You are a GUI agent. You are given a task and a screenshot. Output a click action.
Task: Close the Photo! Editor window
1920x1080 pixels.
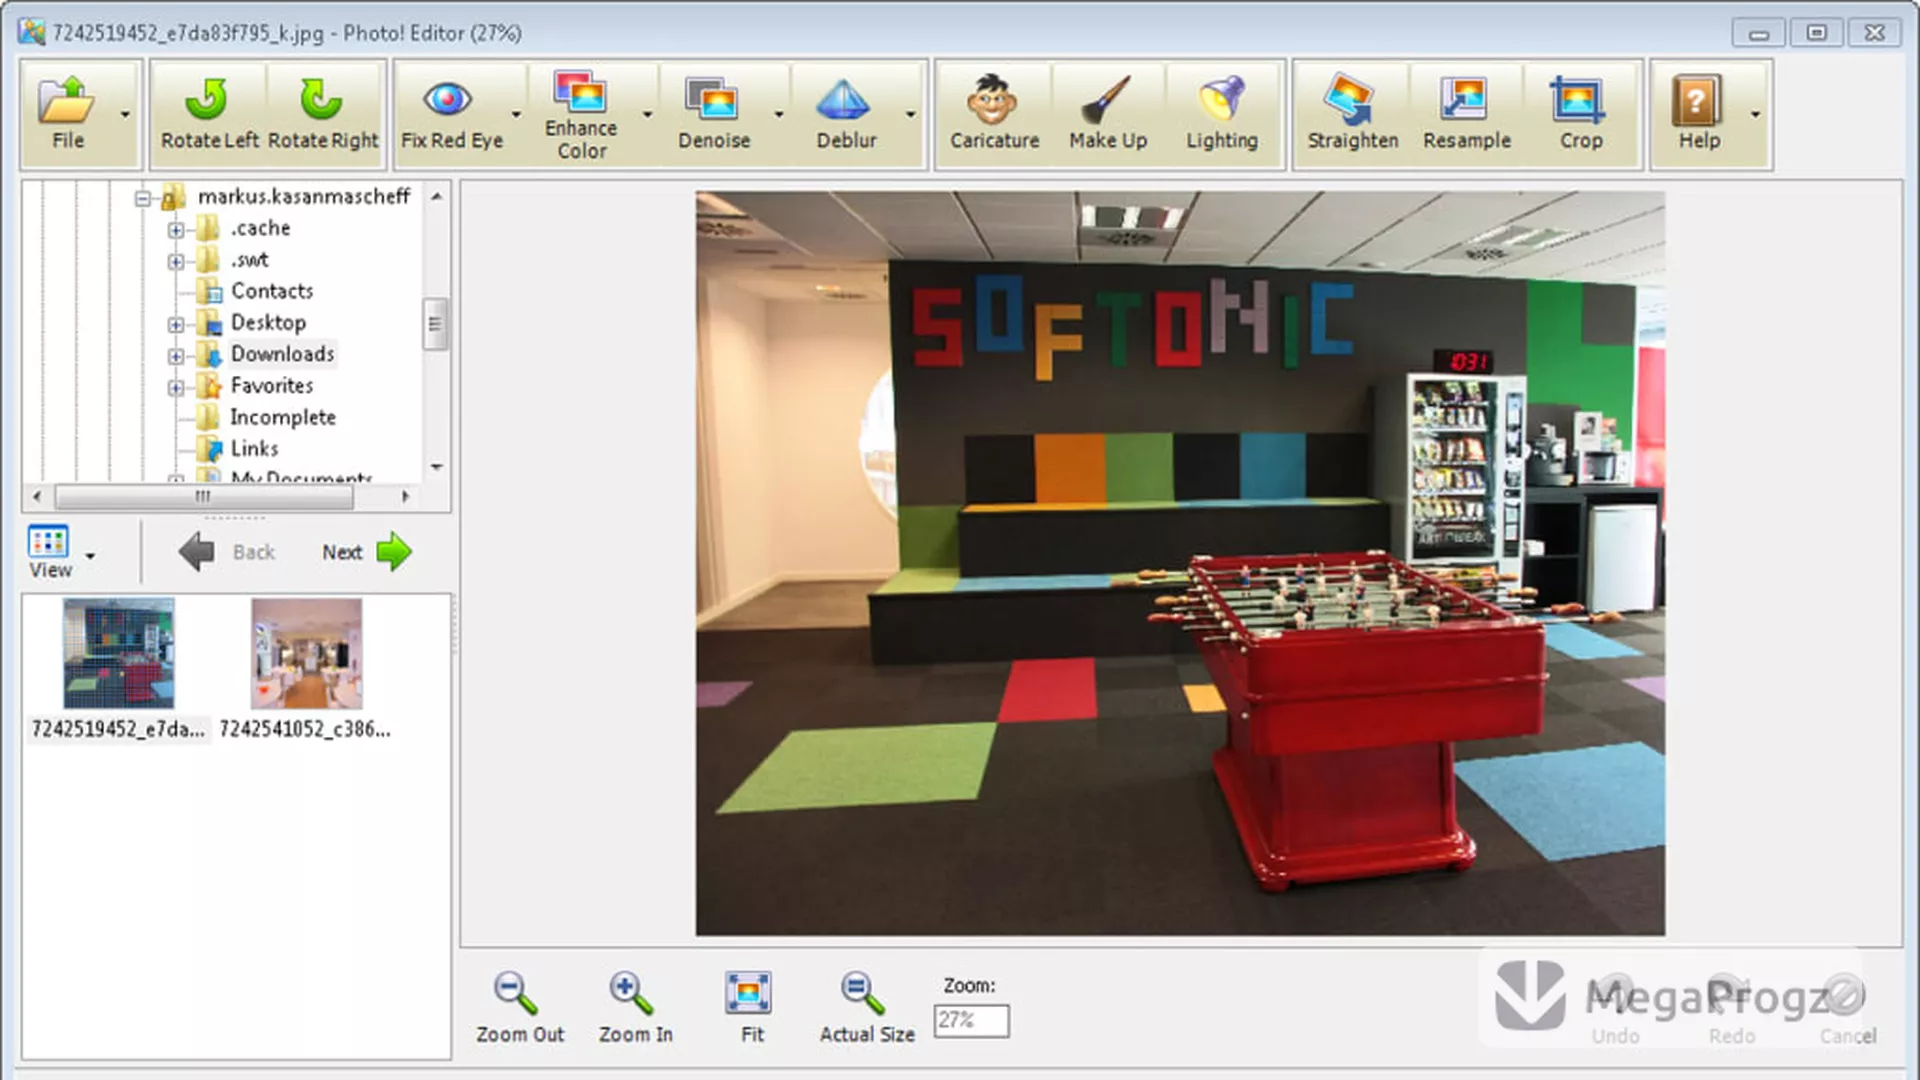click(1875, 33)
